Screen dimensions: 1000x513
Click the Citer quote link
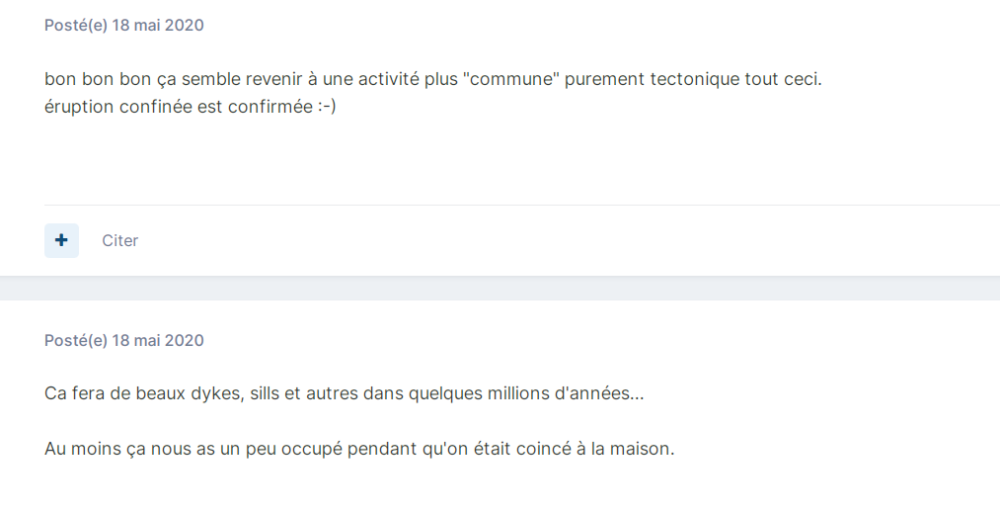[120, 241]
